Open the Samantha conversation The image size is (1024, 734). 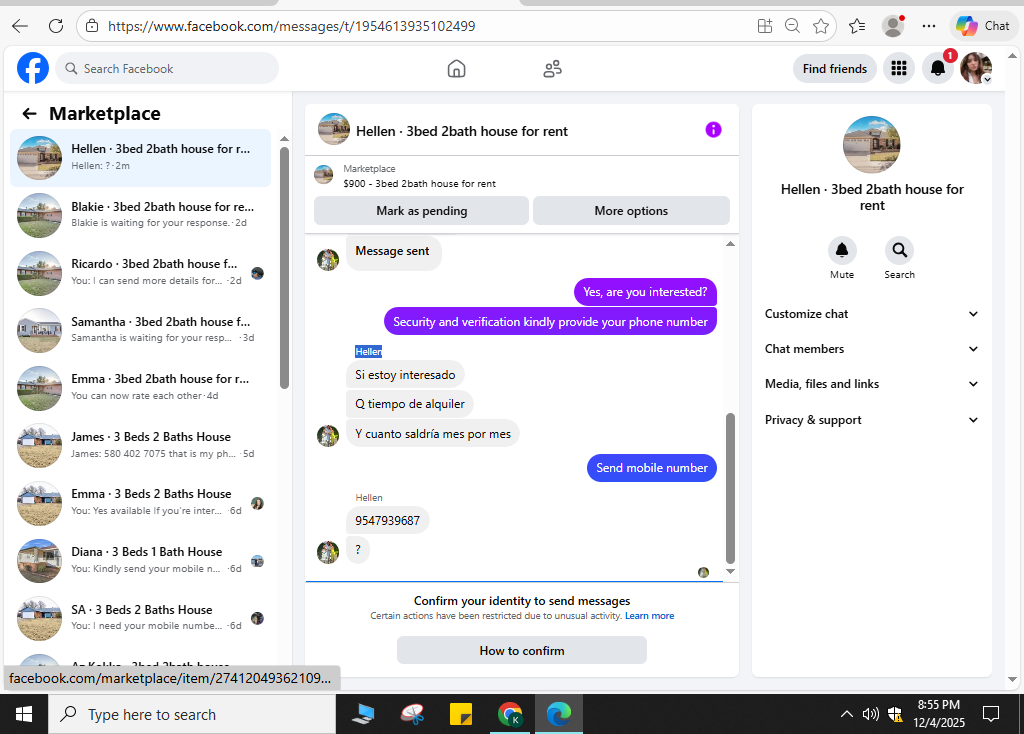click(x=140, y=330)
